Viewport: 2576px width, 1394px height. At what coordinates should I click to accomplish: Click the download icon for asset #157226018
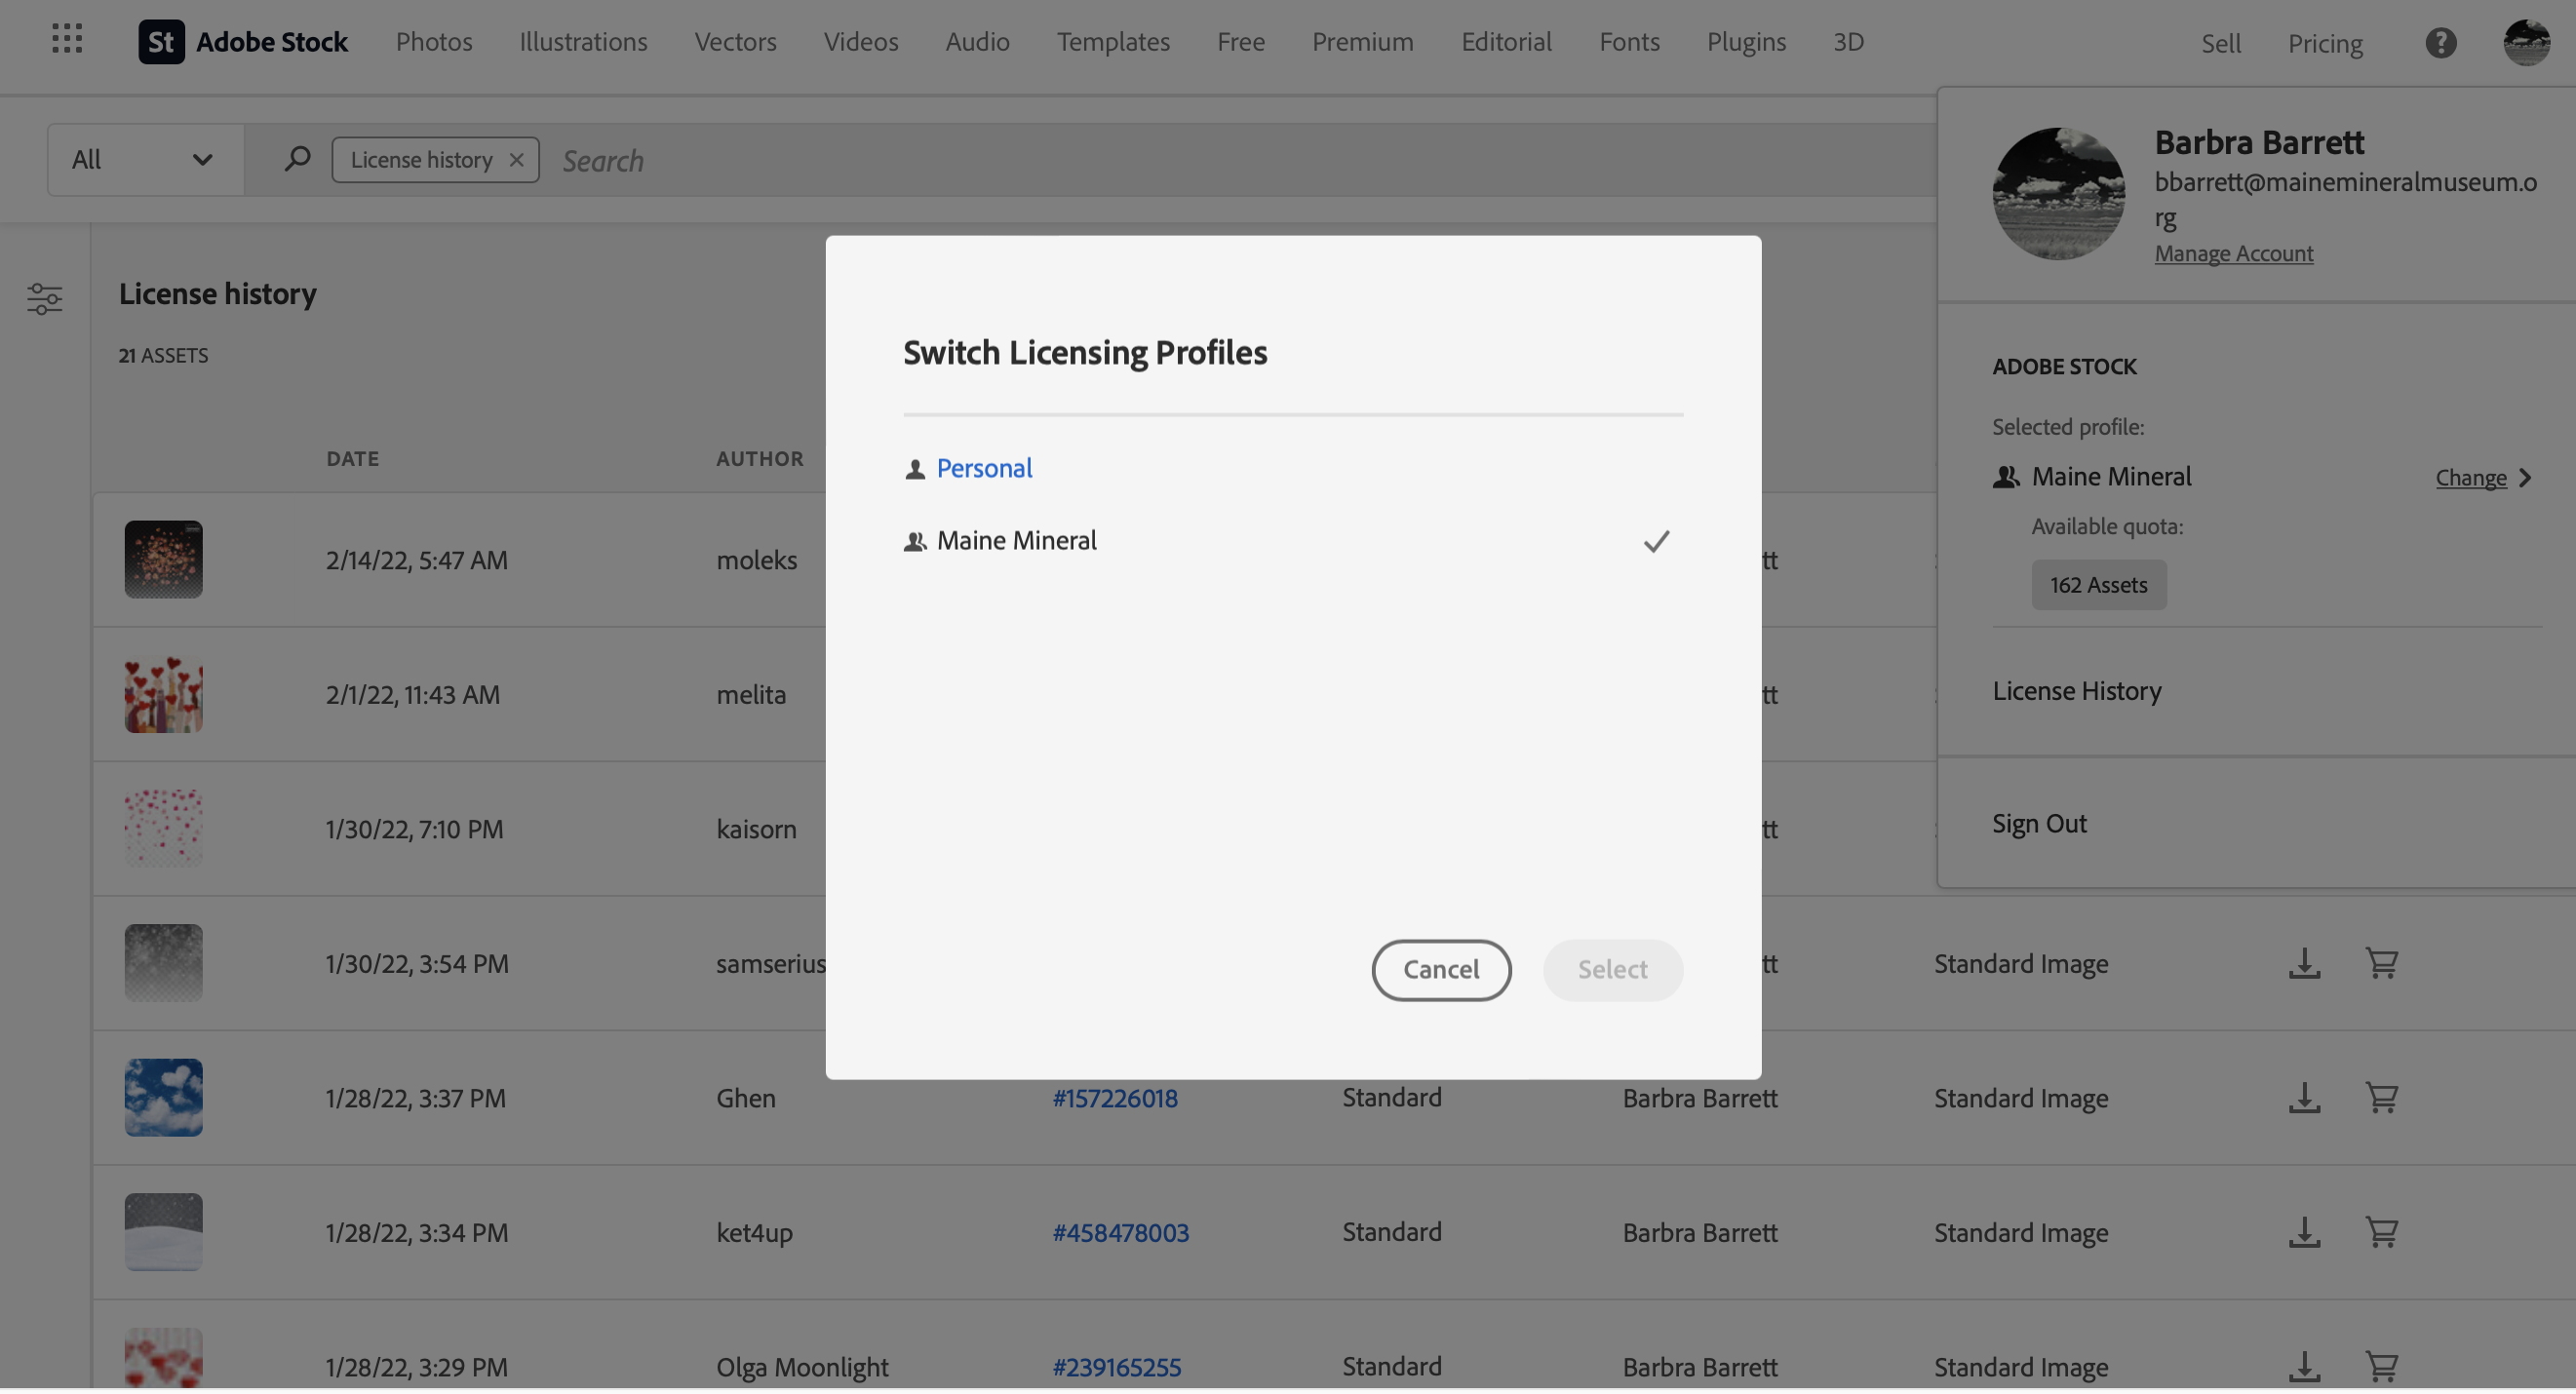(x=2303, y=1097)
